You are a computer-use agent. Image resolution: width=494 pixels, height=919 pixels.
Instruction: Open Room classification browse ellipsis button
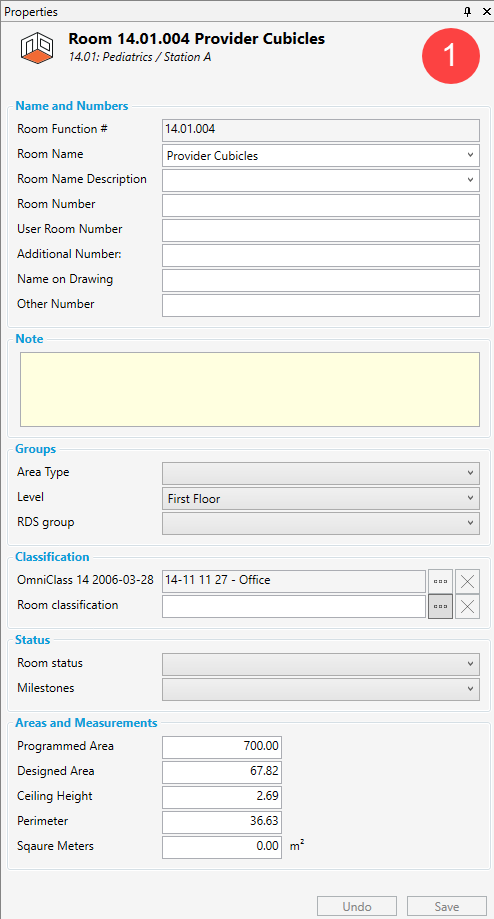click(x=440, y=607)
